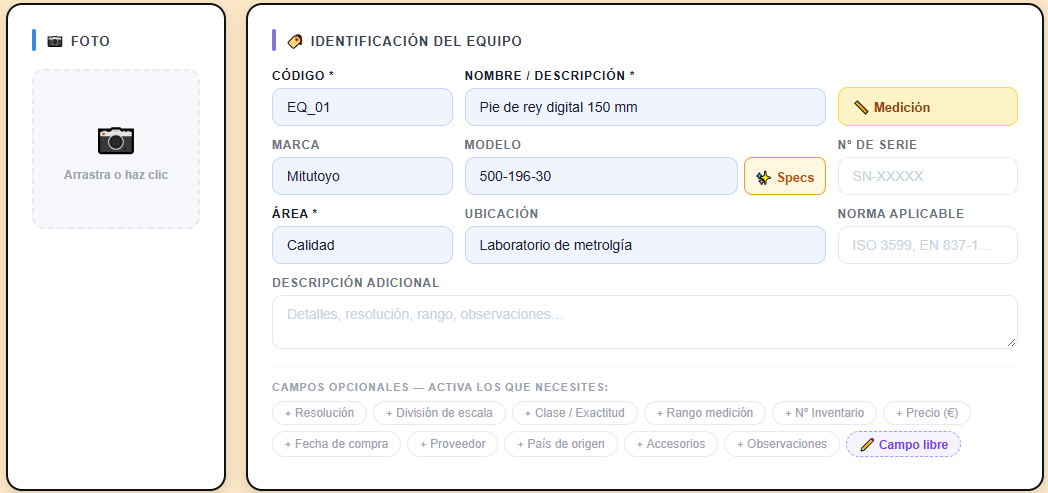This screenshot has width=1048, height=493.
Task: Click the Norma aplicable label
Action: 901,214
